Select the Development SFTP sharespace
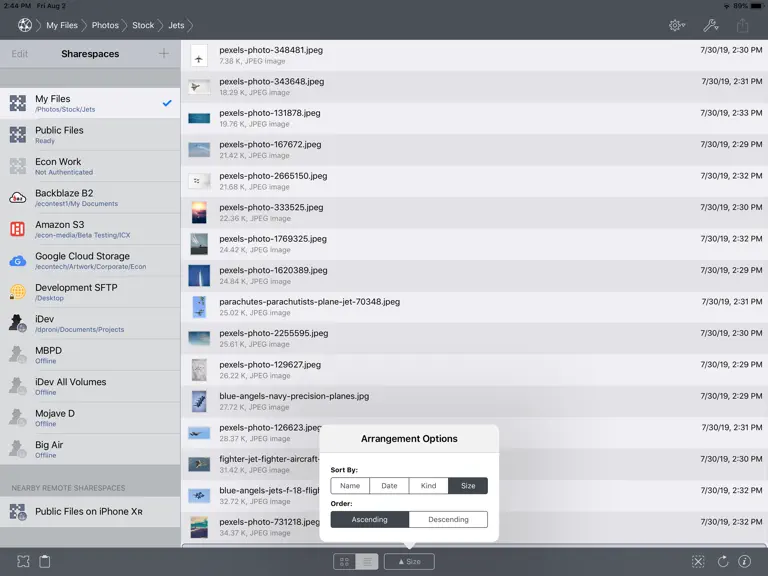 pos(90,292)
